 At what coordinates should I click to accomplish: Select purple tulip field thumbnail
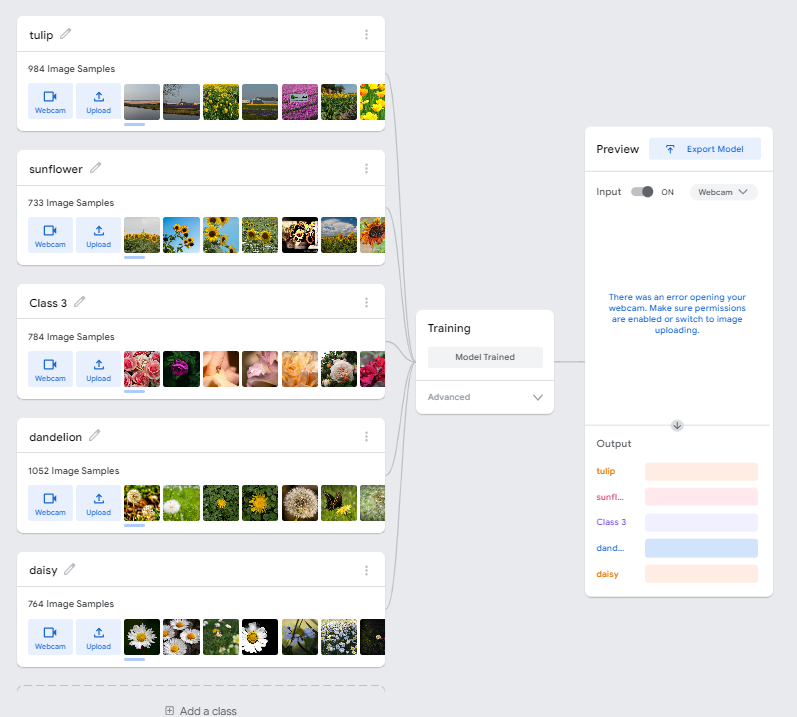pos(300,102)
